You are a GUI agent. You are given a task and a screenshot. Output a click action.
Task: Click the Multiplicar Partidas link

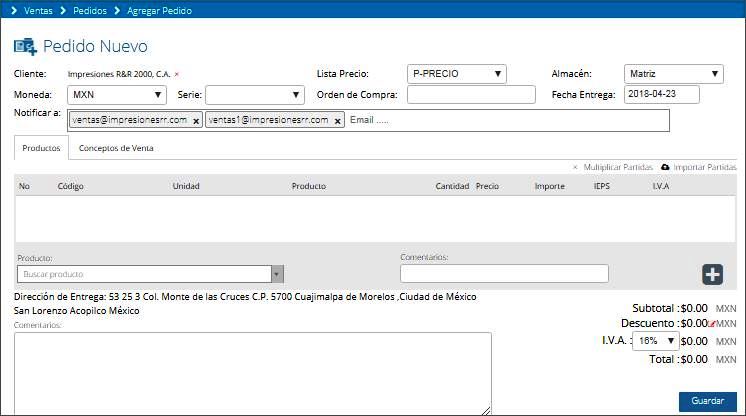618,167
